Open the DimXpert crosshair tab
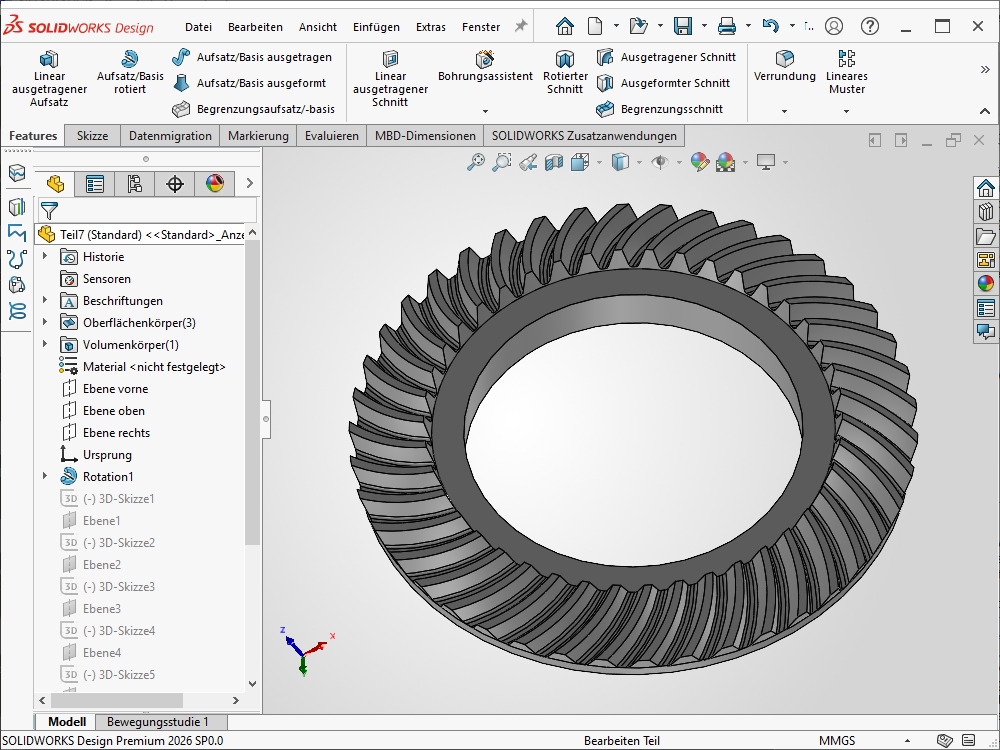This screenshot has height=750, width=1000. (x=175, y=183)
